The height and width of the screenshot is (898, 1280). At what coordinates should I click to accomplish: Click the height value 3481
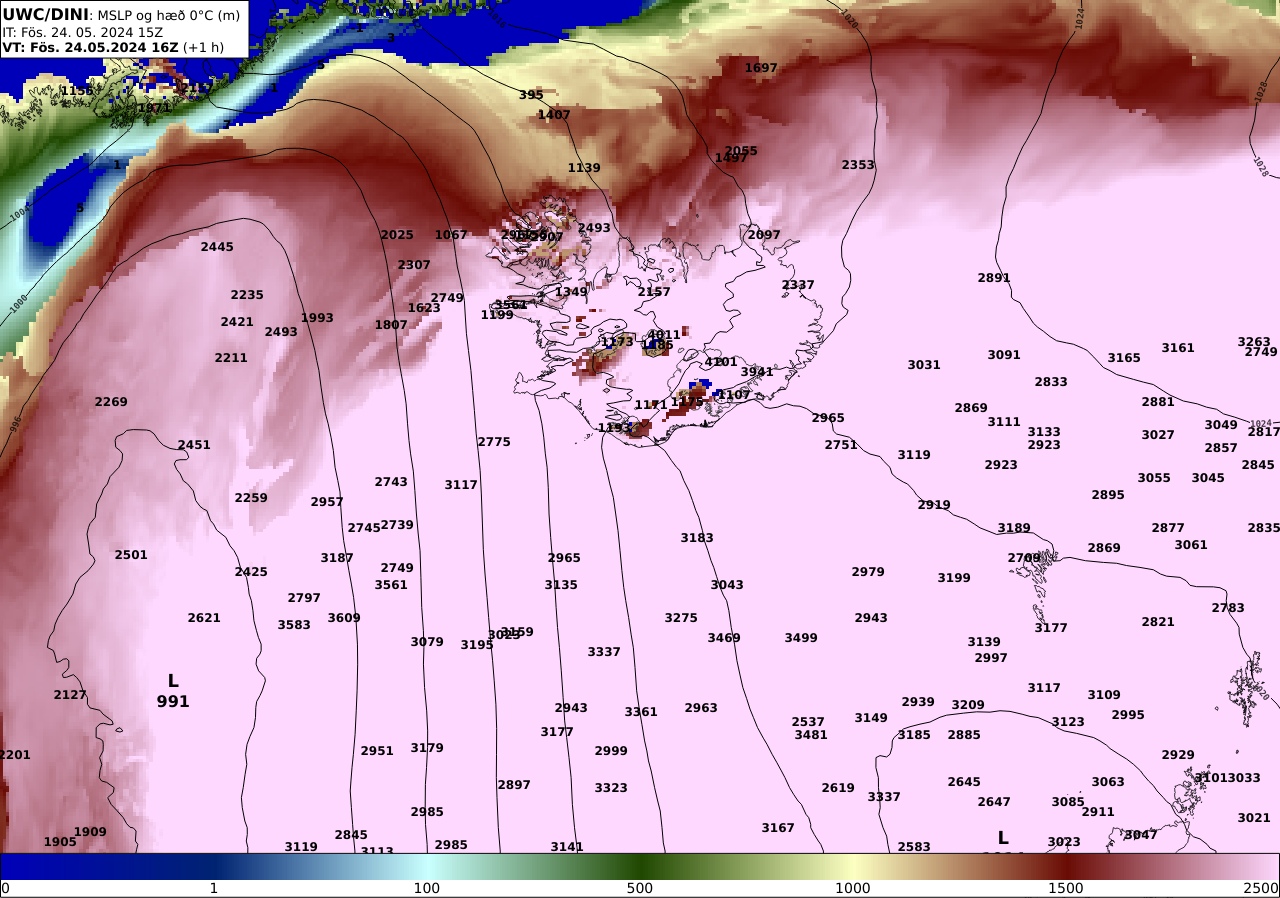coord(811,735)
